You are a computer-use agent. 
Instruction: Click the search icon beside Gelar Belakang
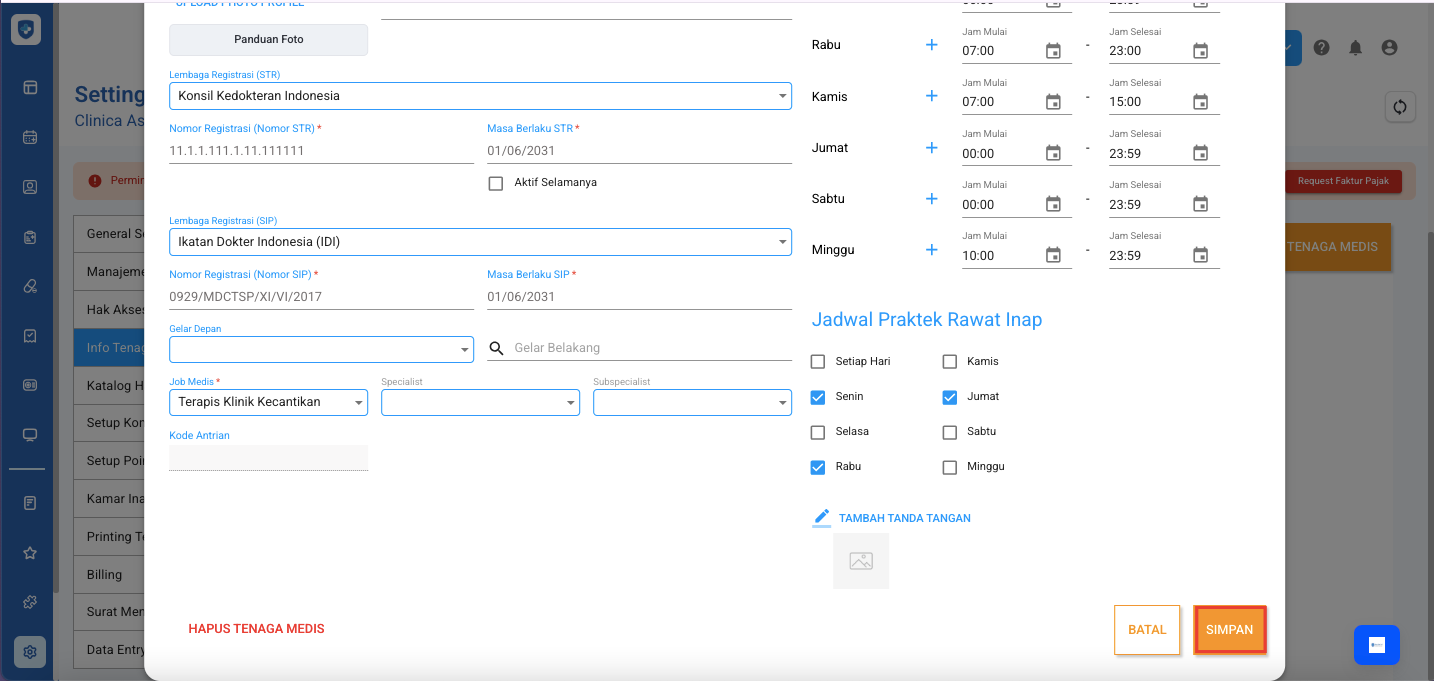496,348
